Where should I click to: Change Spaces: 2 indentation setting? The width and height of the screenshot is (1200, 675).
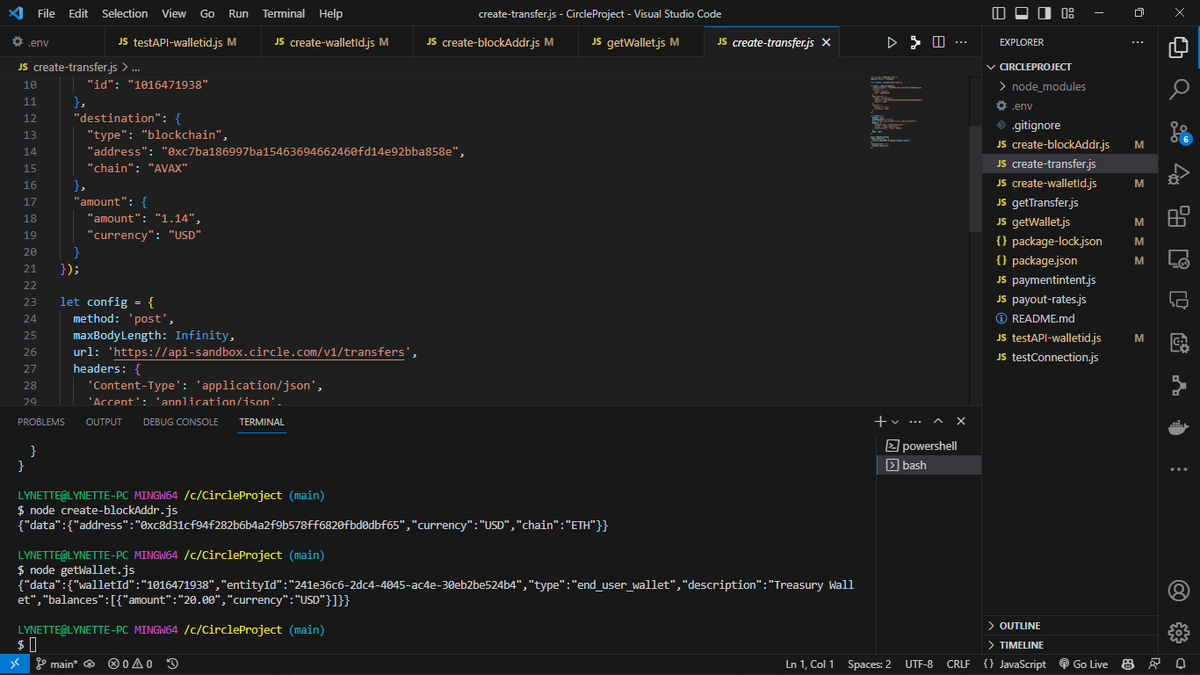[869, 664]
